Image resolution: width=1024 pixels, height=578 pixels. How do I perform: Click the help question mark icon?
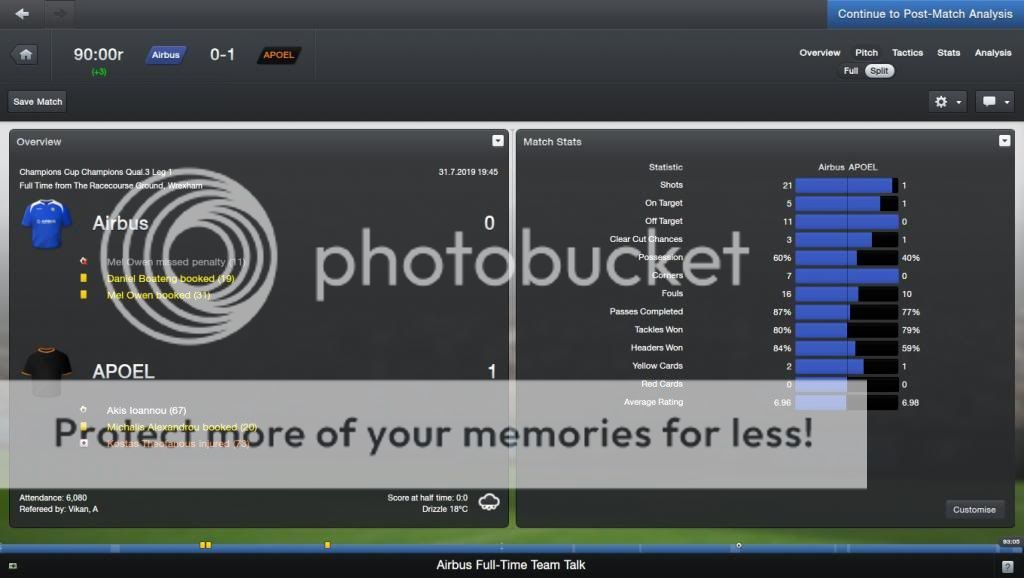click(1008, 567)
